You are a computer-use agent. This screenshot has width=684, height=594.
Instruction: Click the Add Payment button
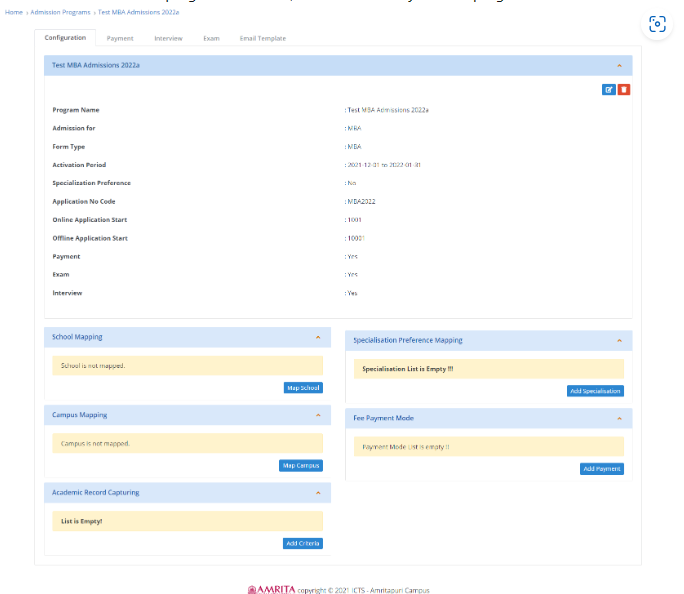[601, 469]
